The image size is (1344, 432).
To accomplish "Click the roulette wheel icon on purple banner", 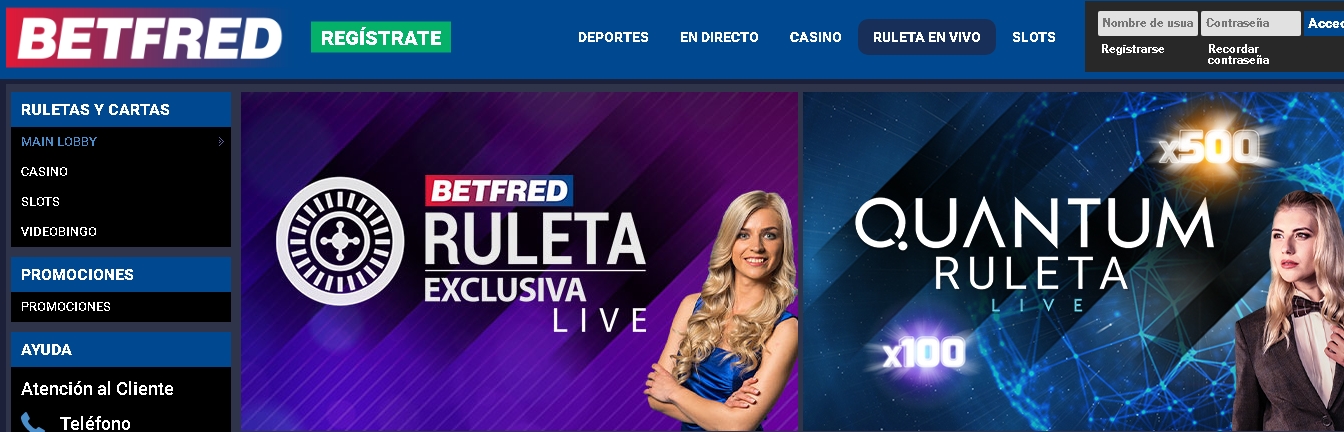I will pos(339,240).
